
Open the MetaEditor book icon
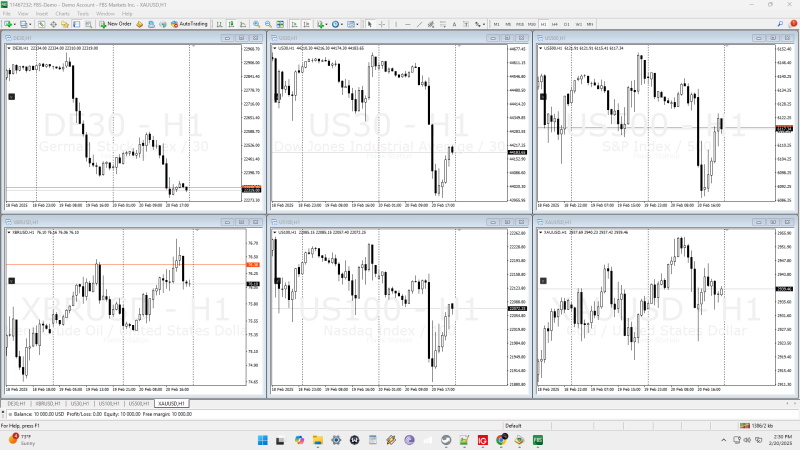pos(139,24)
